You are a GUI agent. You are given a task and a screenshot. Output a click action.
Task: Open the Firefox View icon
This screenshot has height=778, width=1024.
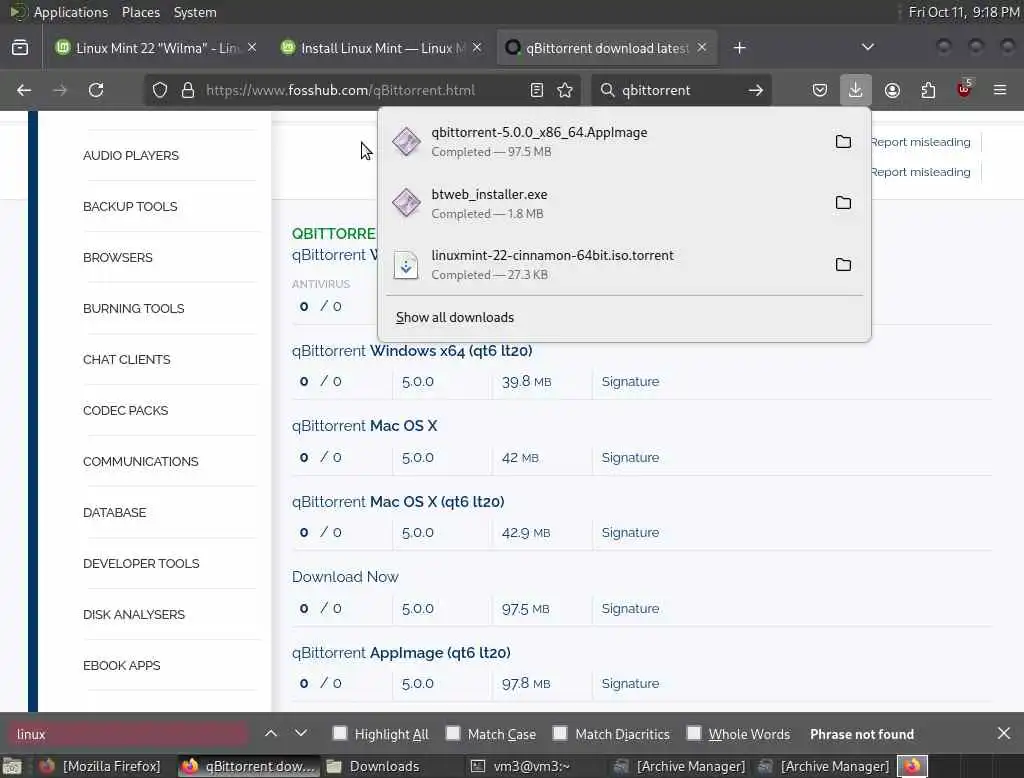(20, 48)
